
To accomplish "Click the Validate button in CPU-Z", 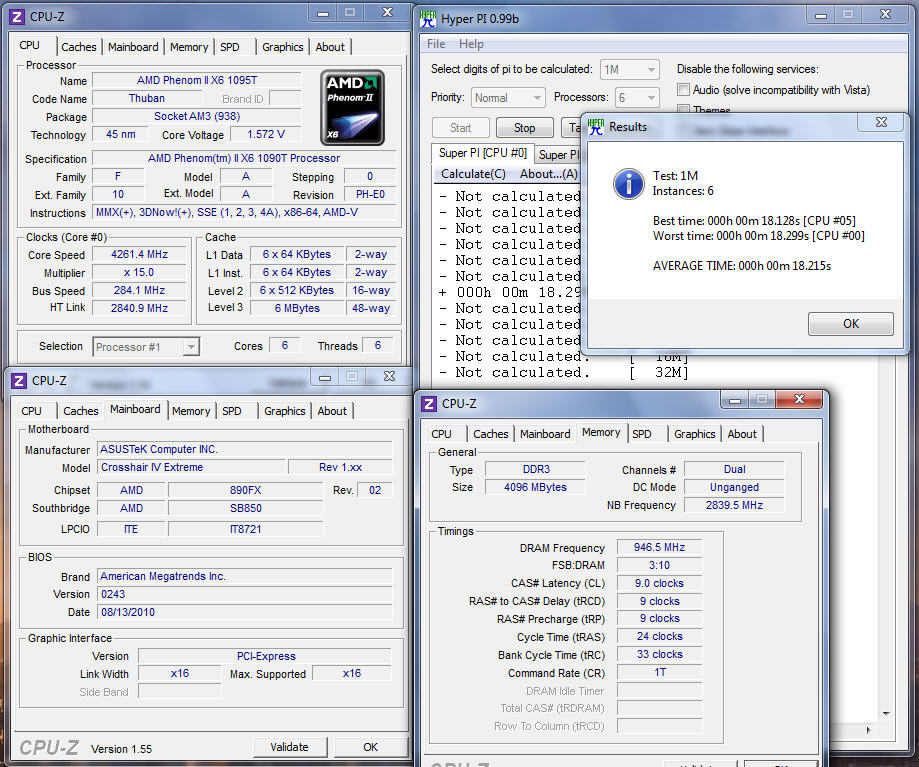I will point(290,747).
